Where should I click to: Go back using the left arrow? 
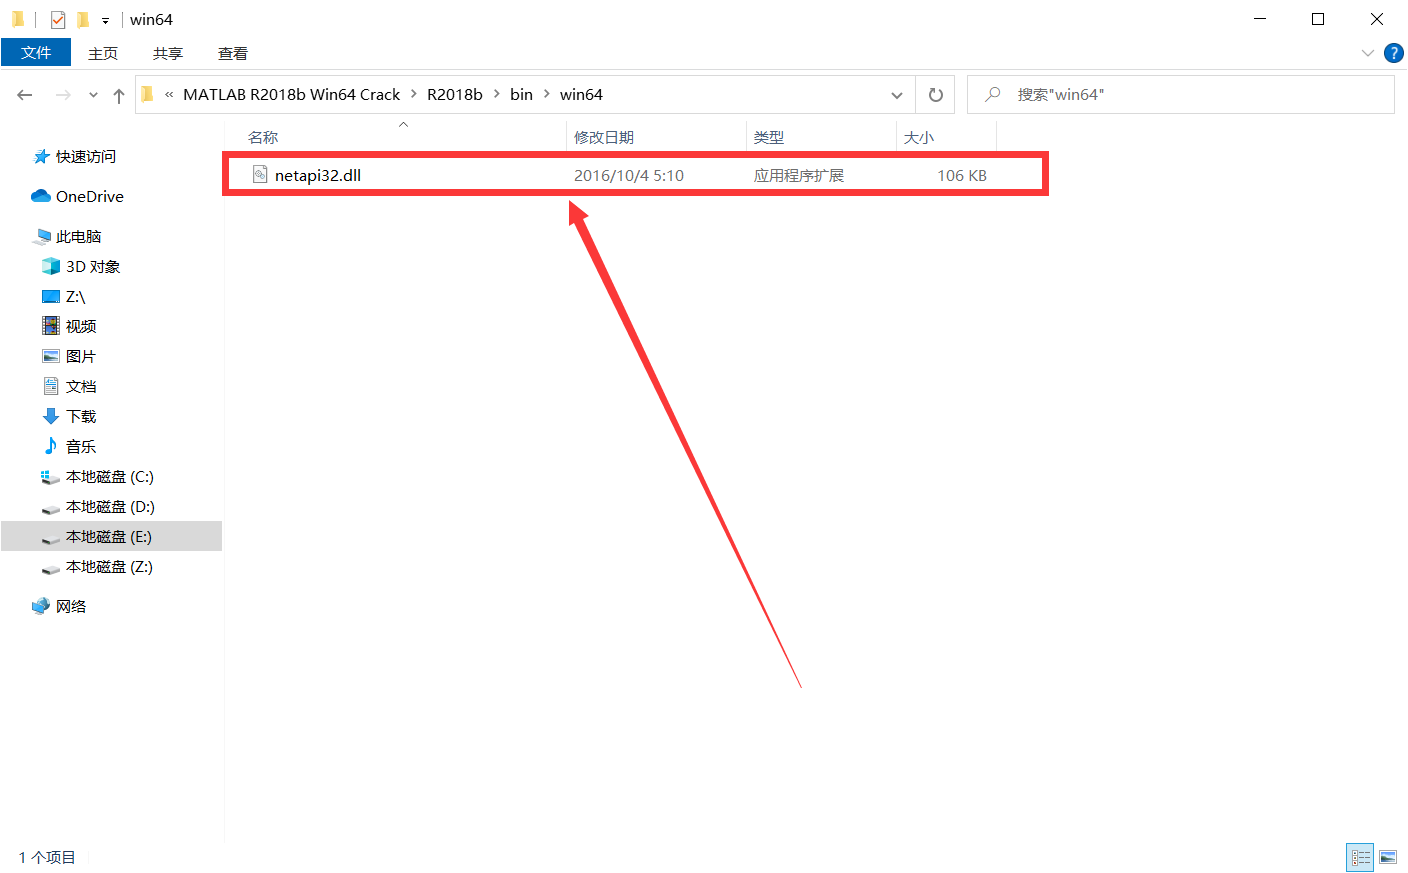pos(25,95)
